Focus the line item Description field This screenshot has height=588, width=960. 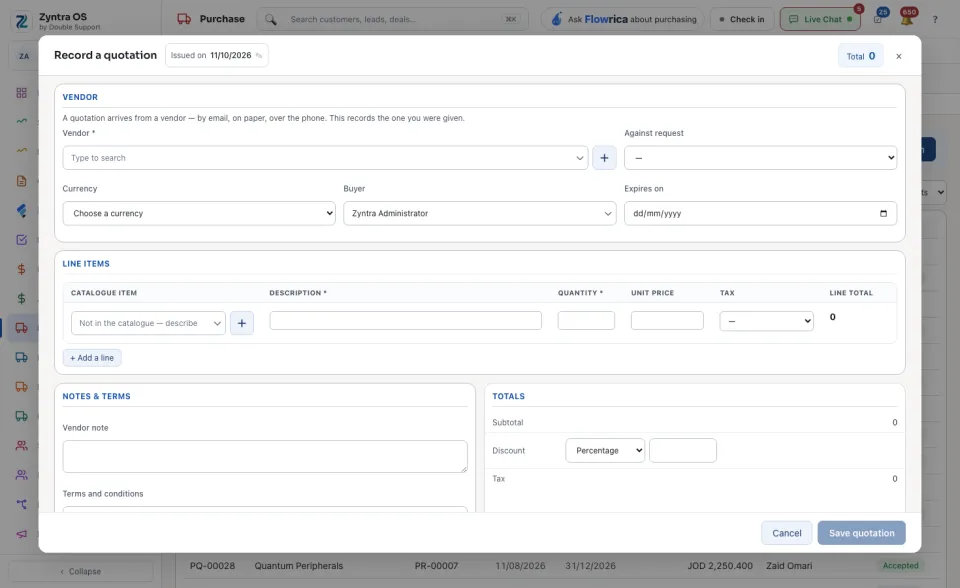tap(405, 320)
